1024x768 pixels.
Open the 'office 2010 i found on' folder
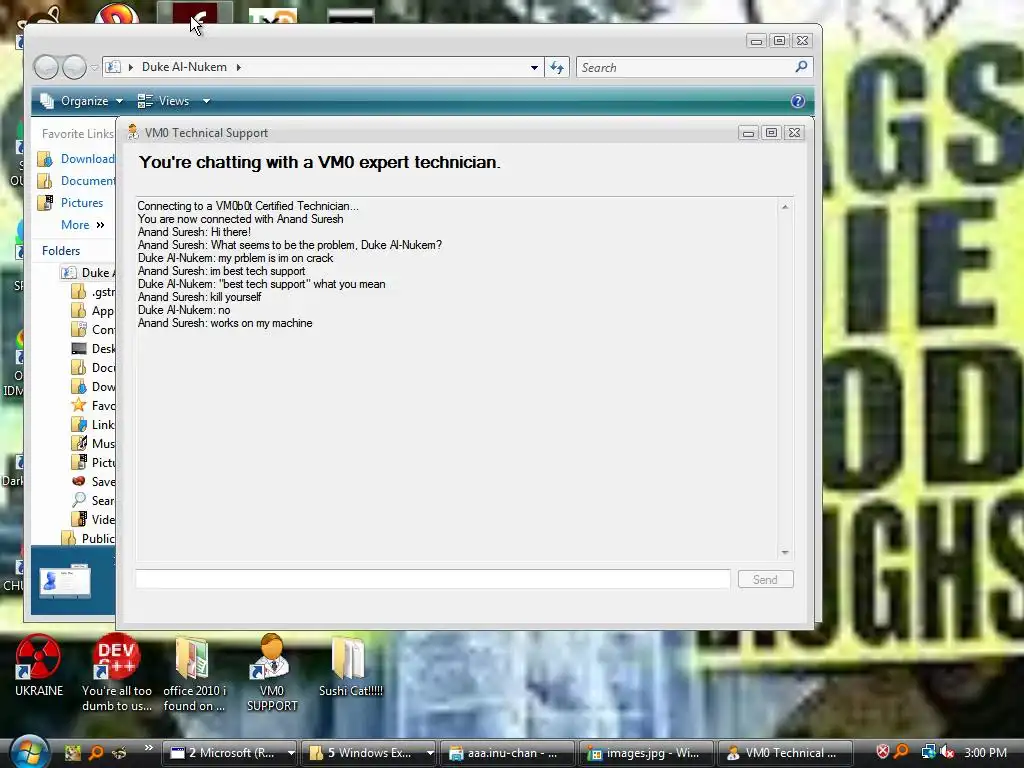[194, 673]
